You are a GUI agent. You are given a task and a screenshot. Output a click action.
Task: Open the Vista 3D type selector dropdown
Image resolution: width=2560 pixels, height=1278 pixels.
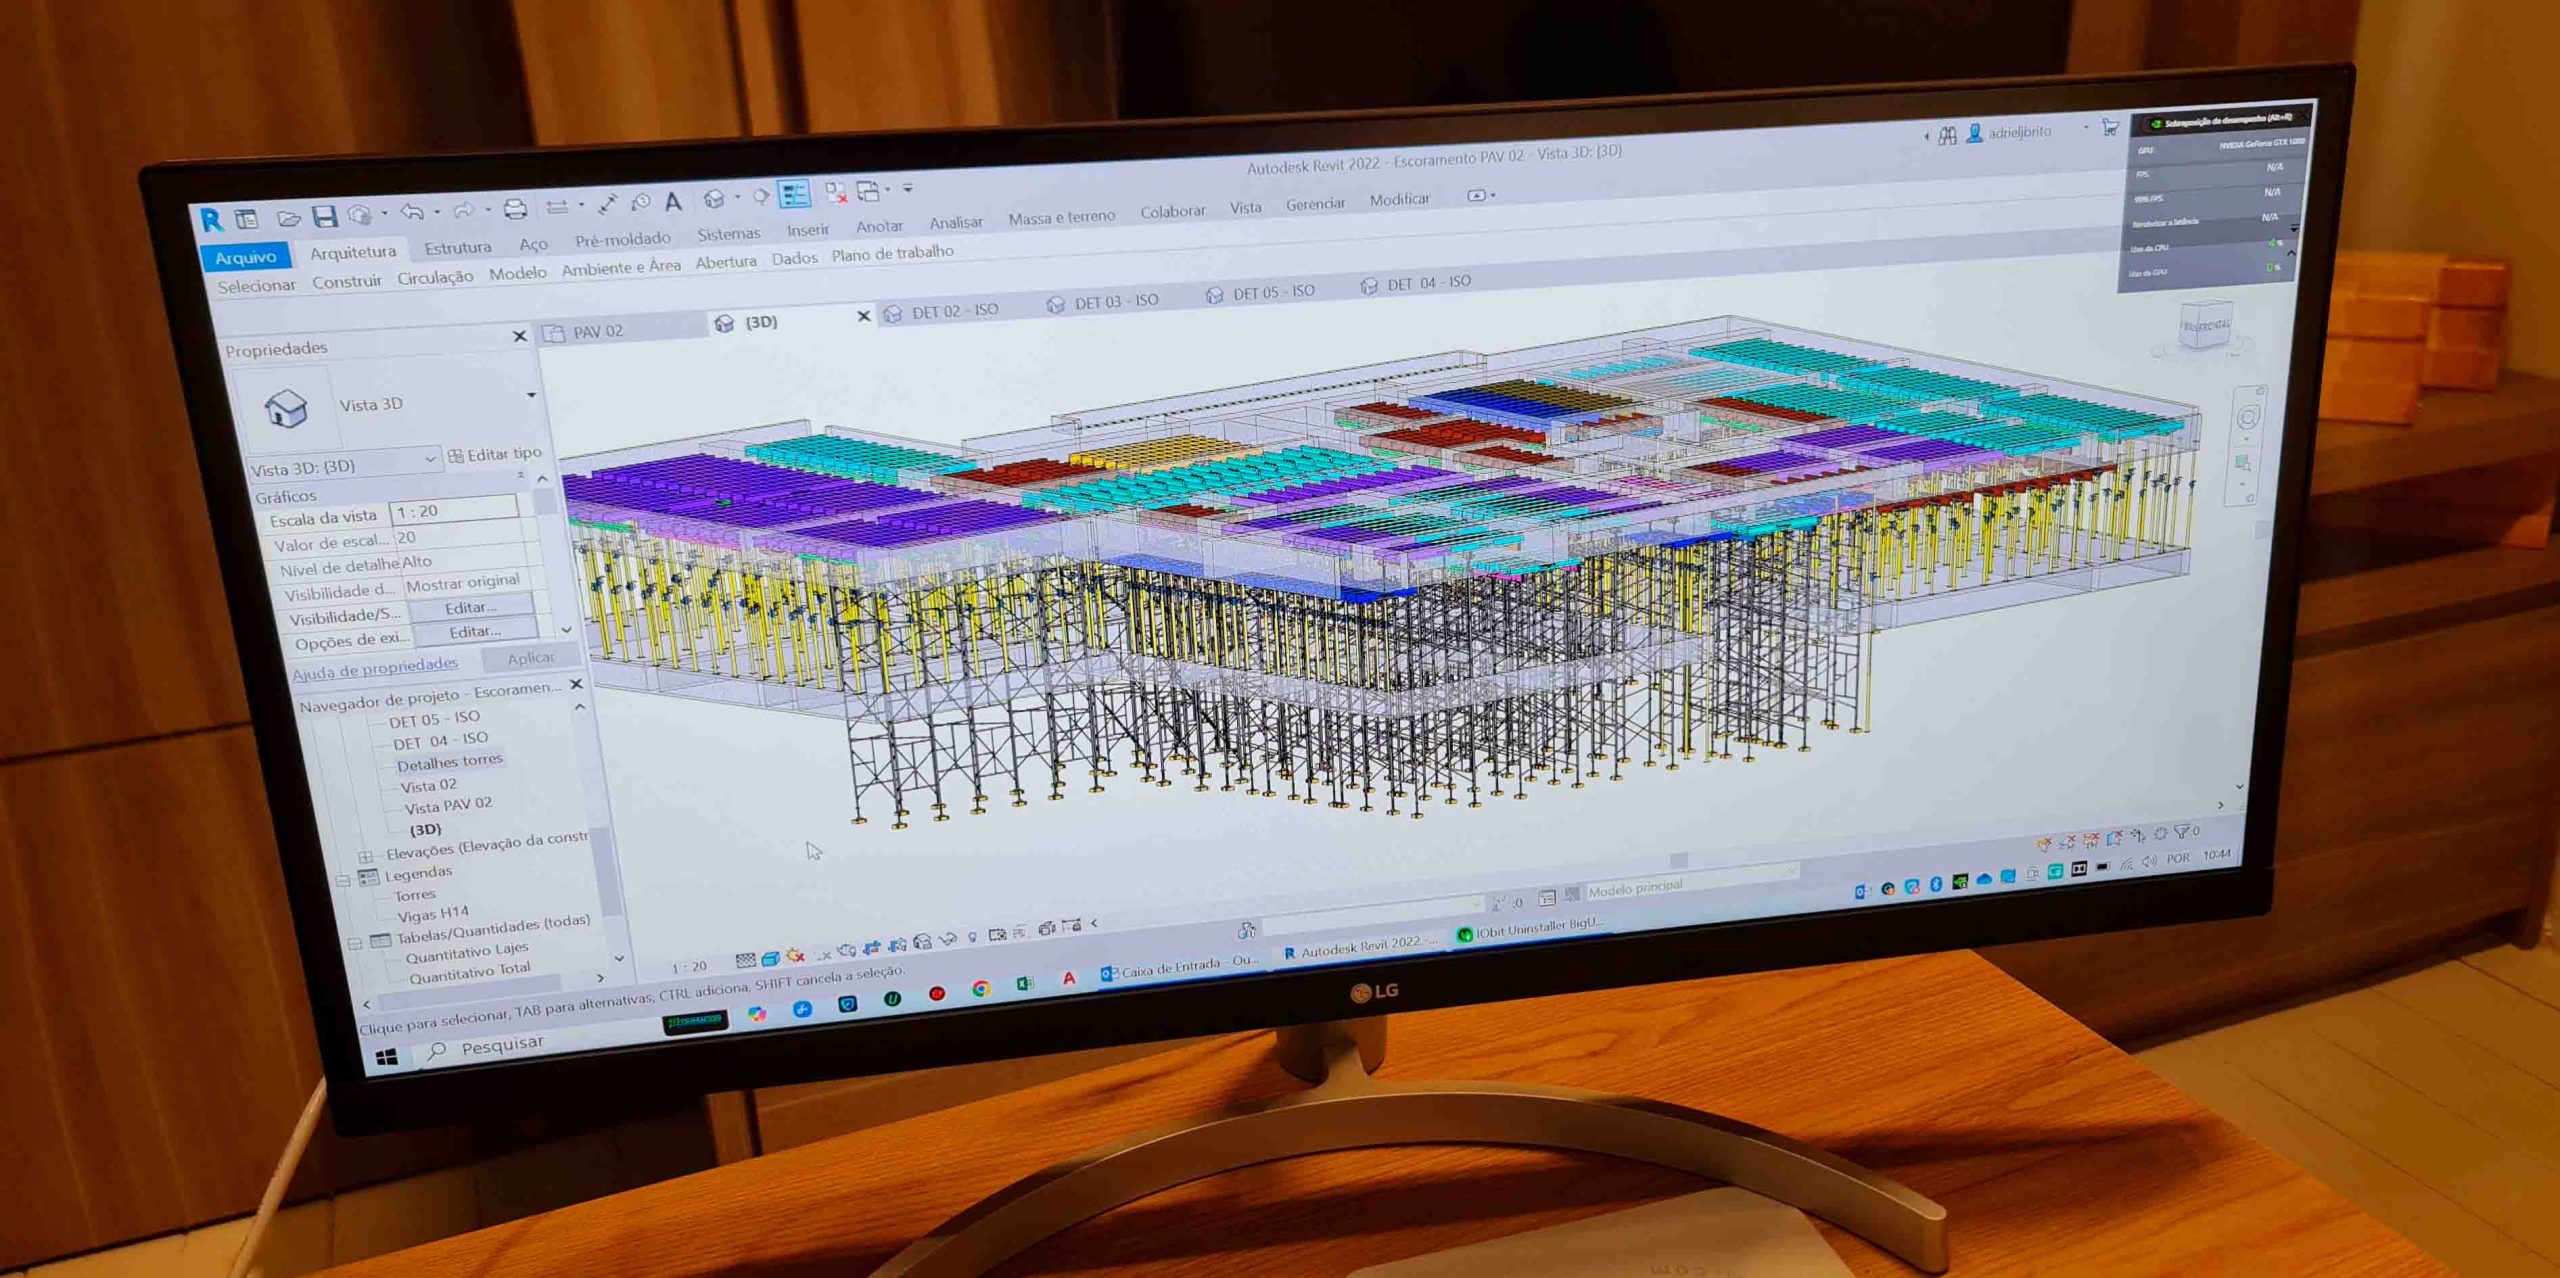(532, 395)
